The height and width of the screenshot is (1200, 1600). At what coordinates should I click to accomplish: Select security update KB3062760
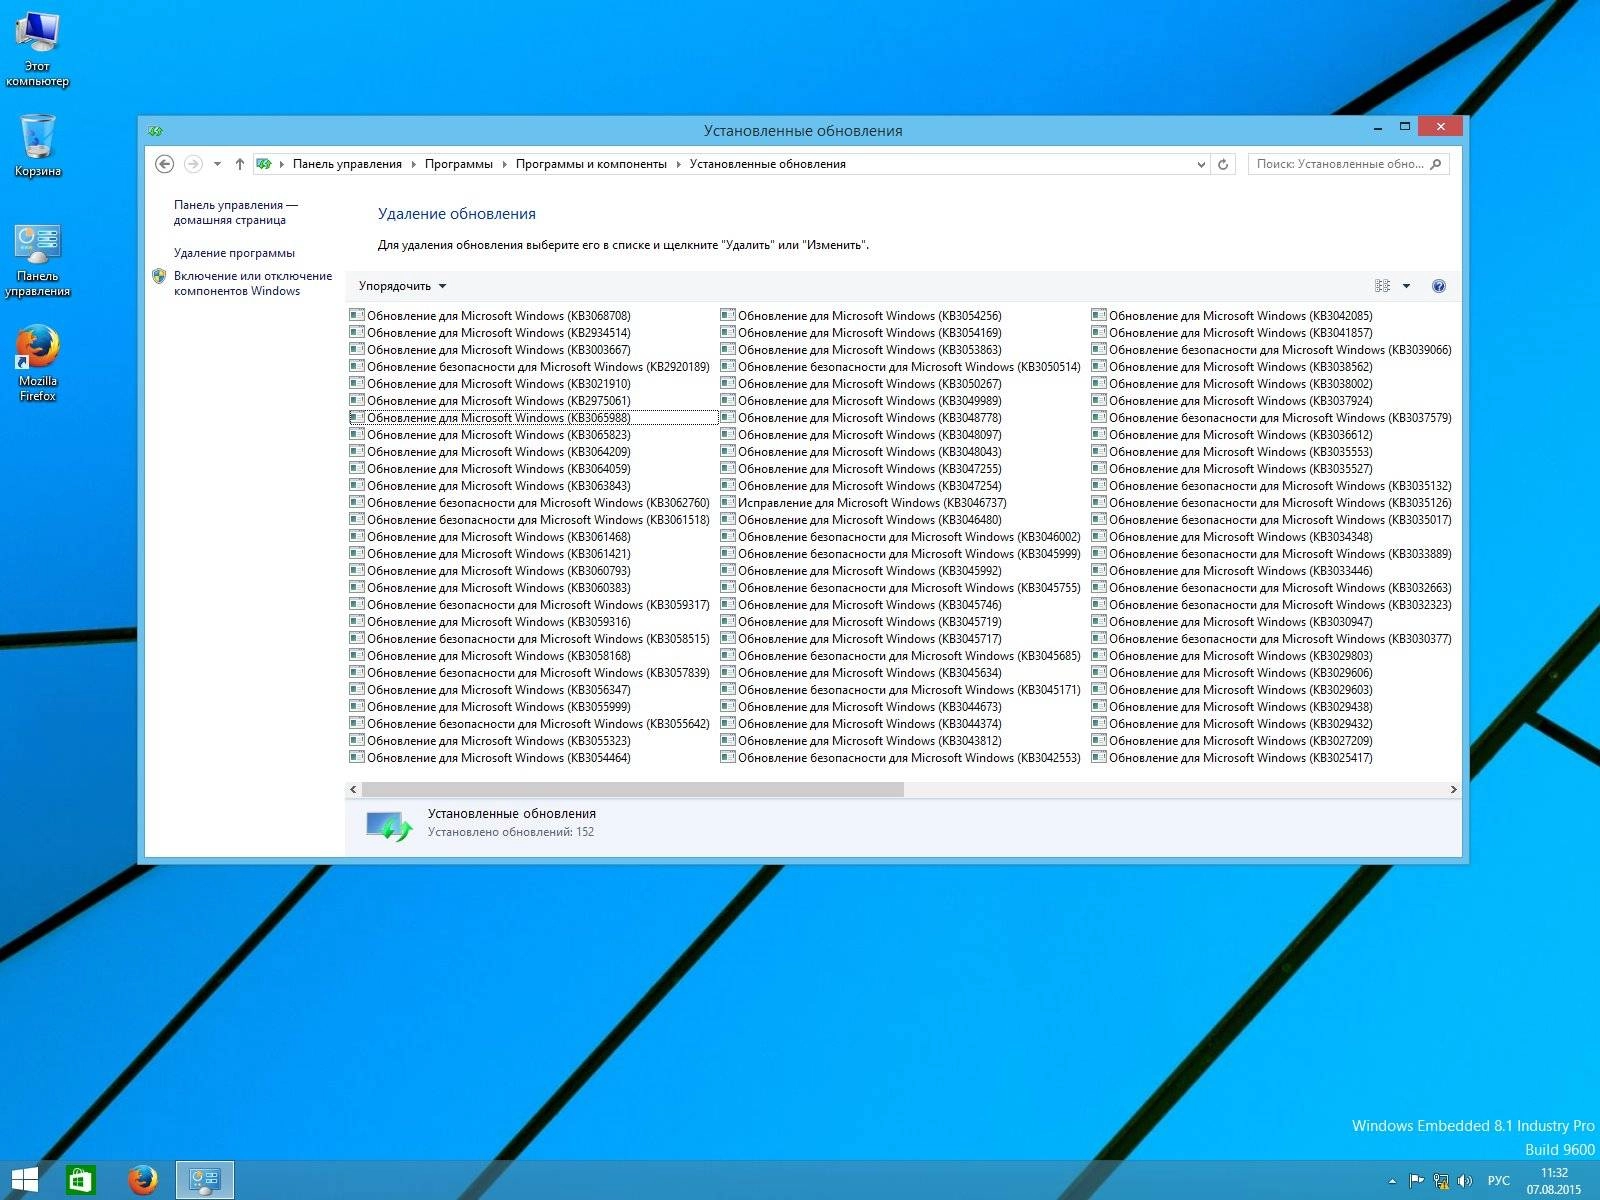(x=529, y=503)
